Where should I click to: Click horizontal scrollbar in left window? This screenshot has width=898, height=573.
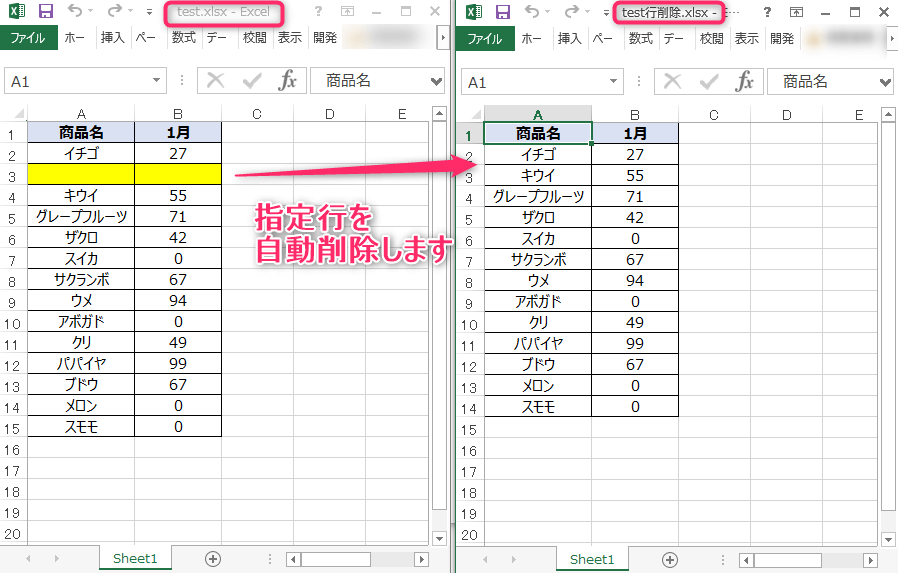(x=350, y=559)
